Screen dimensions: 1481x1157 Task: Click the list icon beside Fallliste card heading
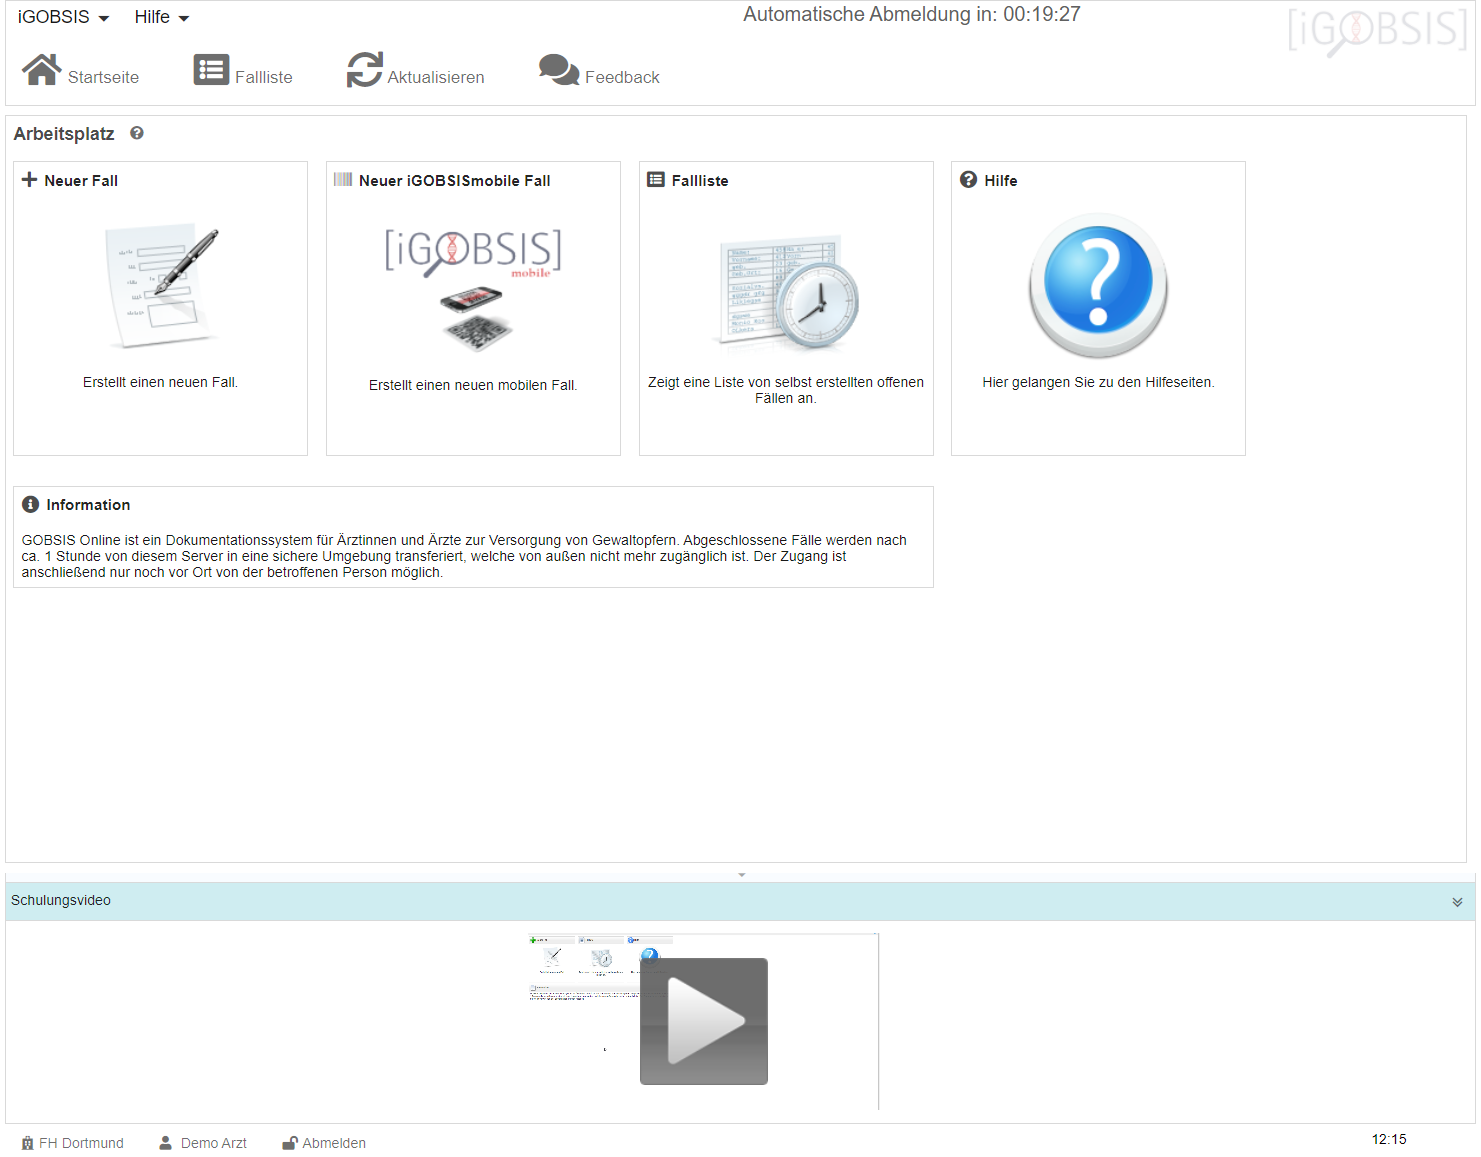click(x=656, y=180)
